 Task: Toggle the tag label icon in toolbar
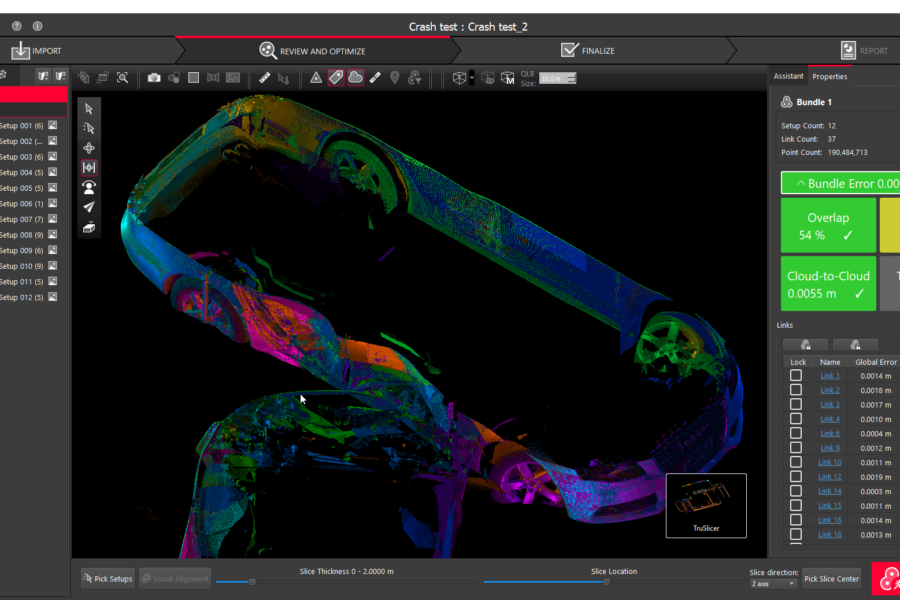click(336, 78)
